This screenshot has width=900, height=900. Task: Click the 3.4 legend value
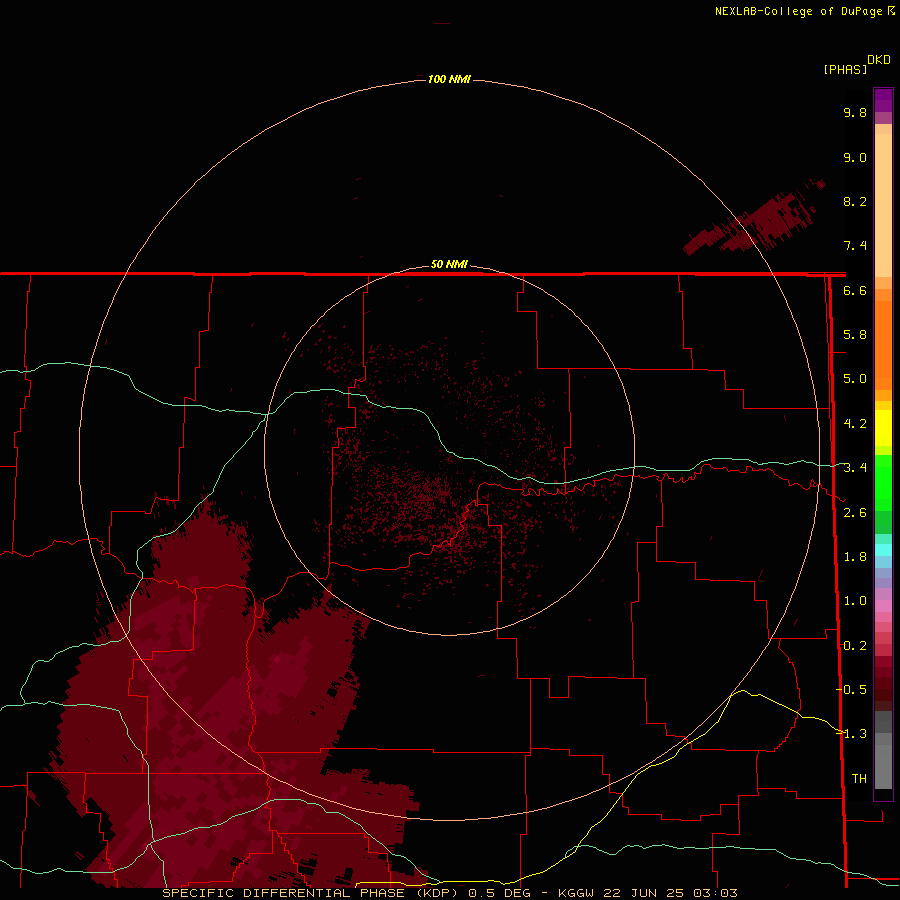point(855,468)
